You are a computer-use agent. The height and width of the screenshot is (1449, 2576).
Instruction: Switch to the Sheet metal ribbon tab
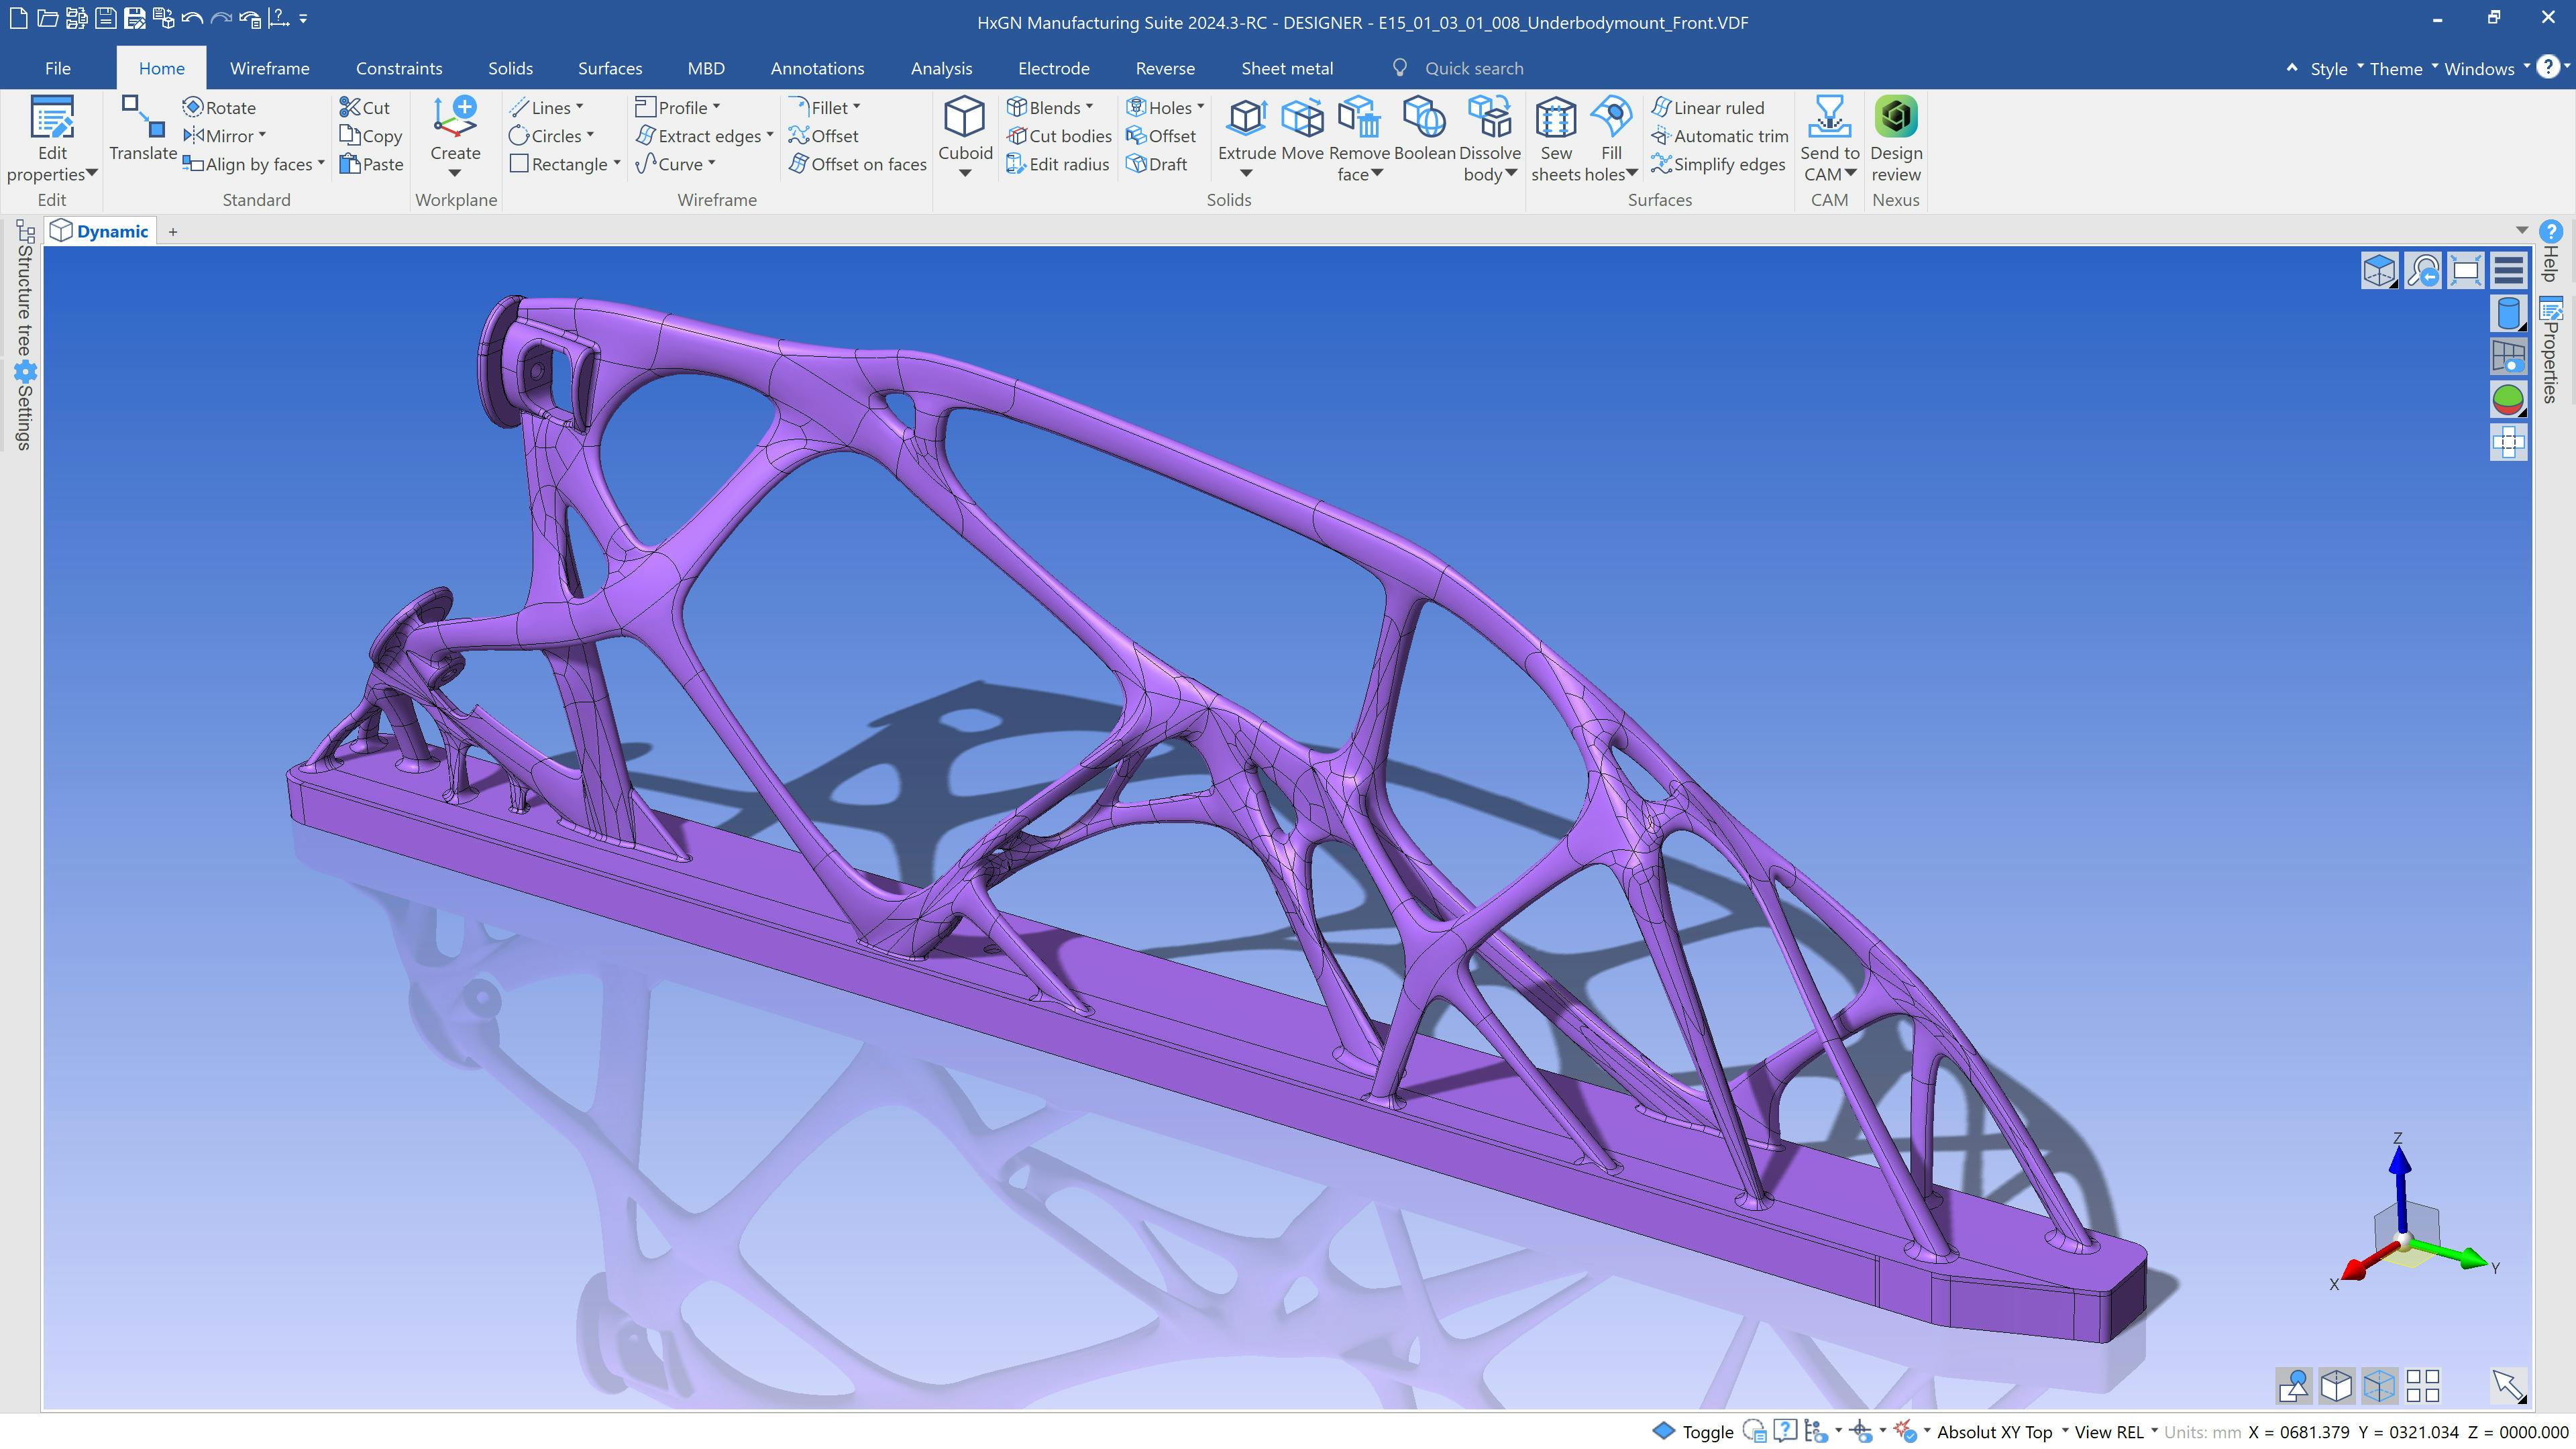point(1286,68)
